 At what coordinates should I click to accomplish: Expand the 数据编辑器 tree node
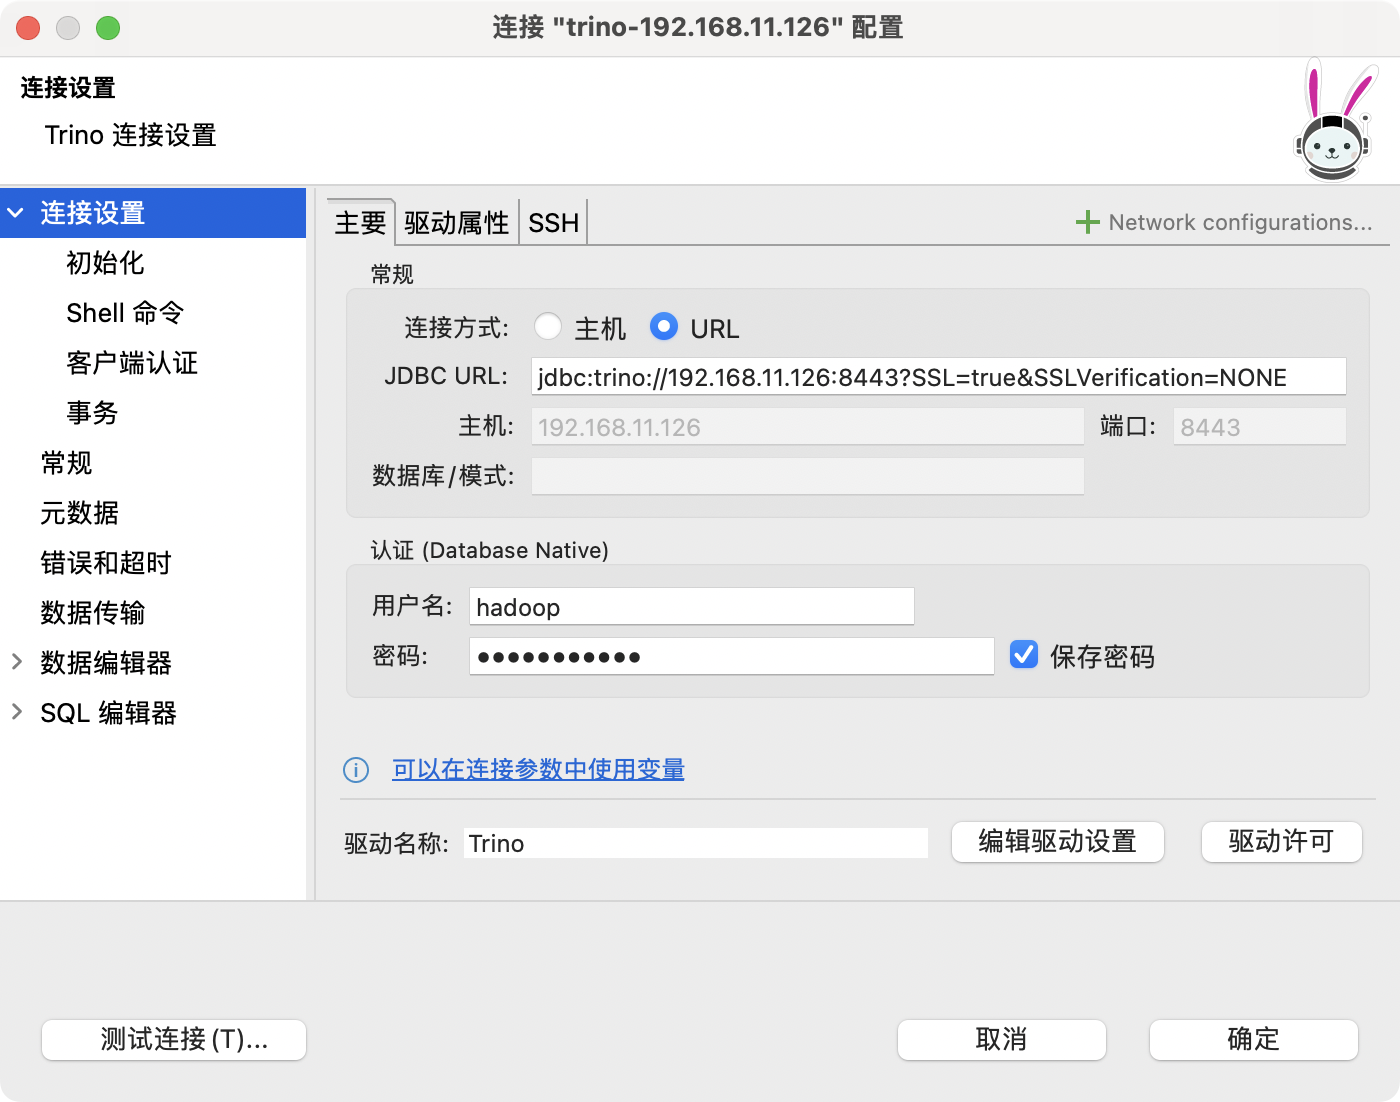16,662
